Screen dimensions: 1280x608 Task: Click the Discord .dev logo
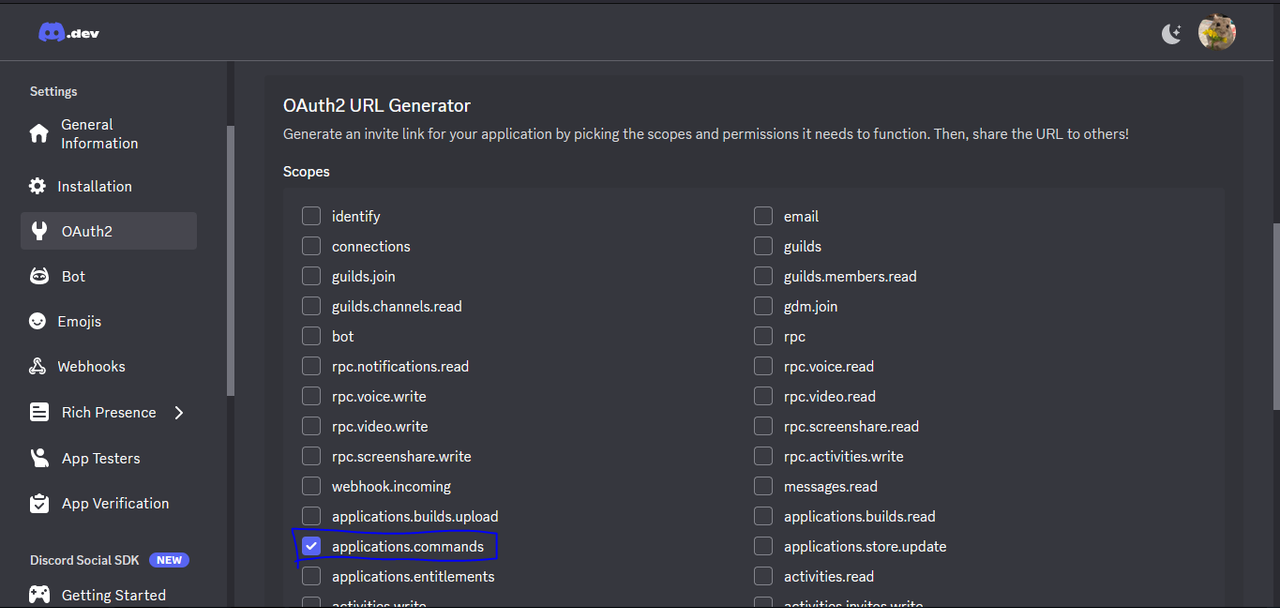[x=68, y=33]
